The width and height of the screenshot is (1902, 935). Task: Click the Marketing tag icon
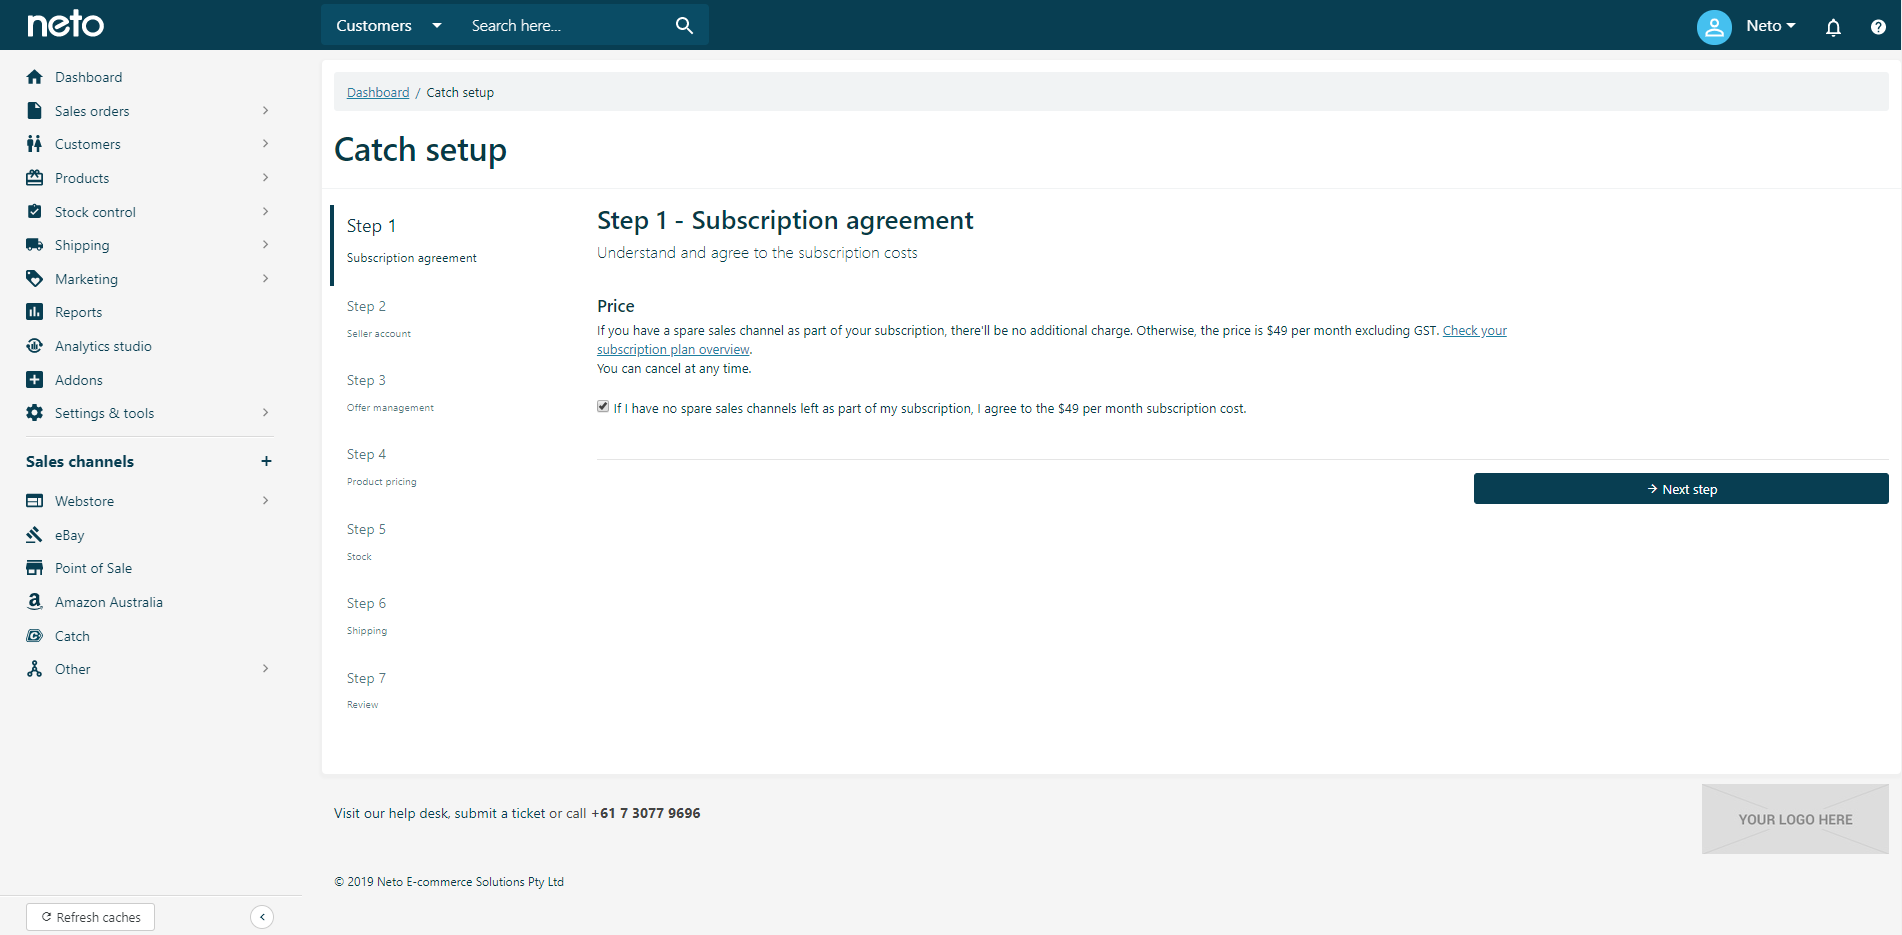click(x=35, y=279)
